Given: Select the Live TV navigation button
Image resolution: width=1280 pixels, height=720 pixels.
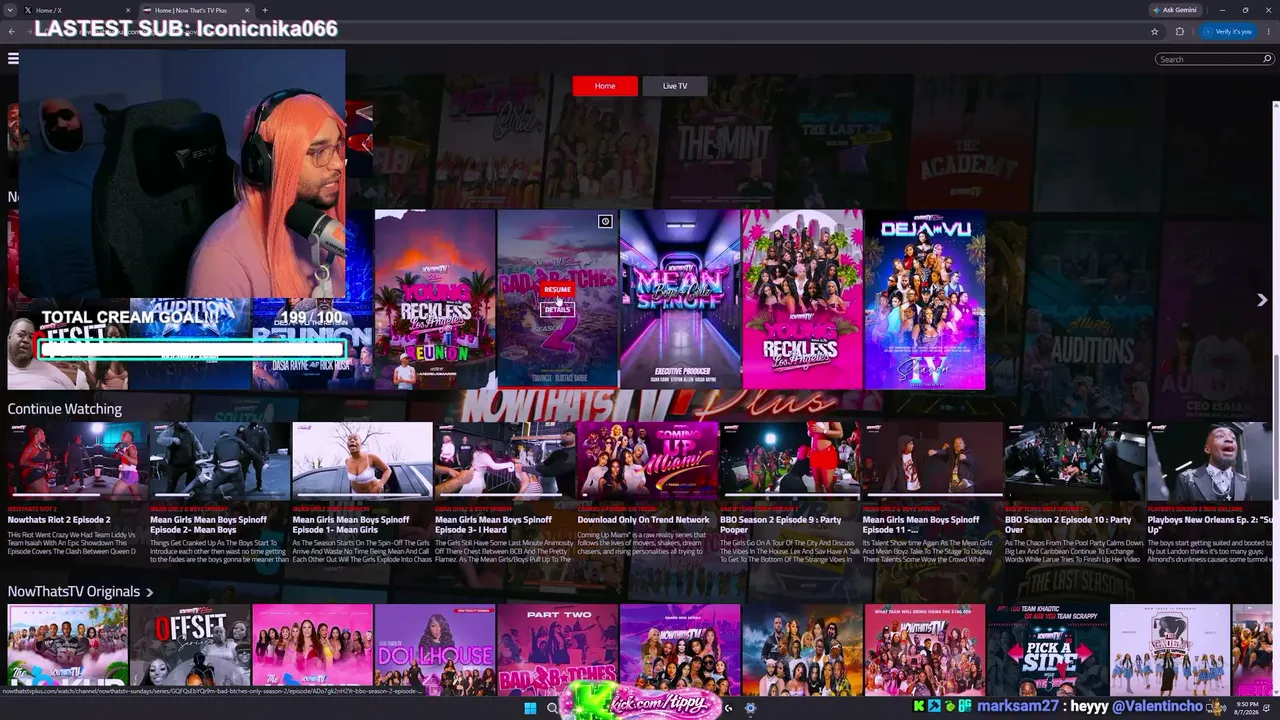Looking at the screenshot, I should tap(675, 86).
